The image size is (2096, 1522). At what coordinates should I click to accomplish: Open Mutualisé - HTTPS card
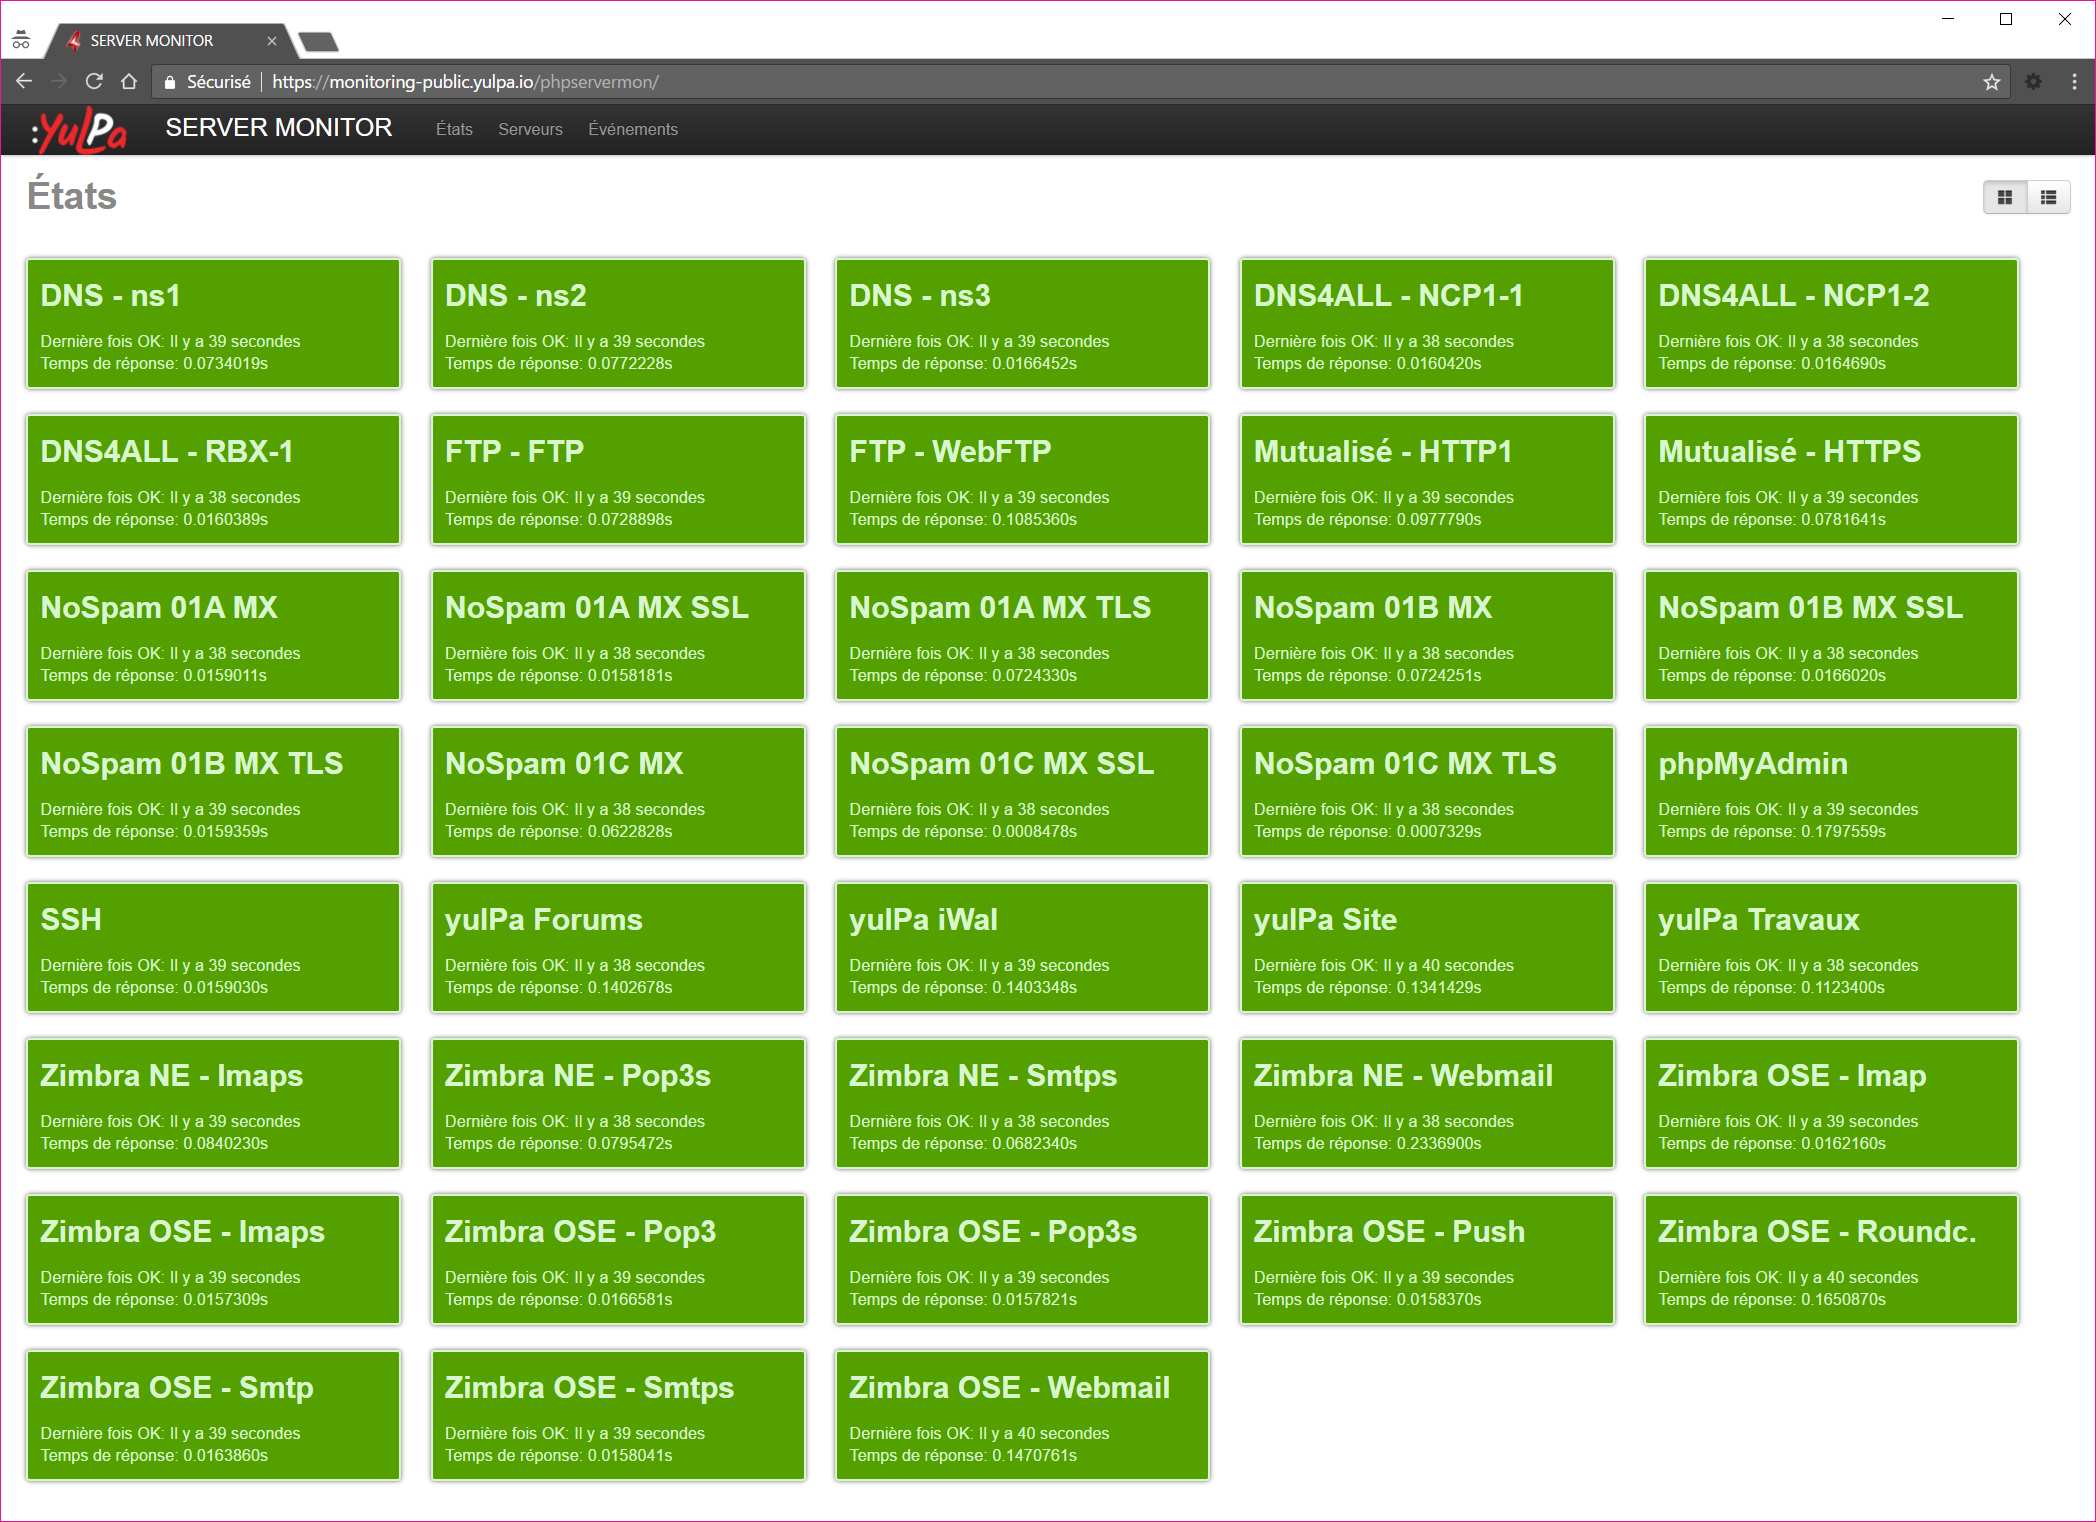(x=1831, y=479)
